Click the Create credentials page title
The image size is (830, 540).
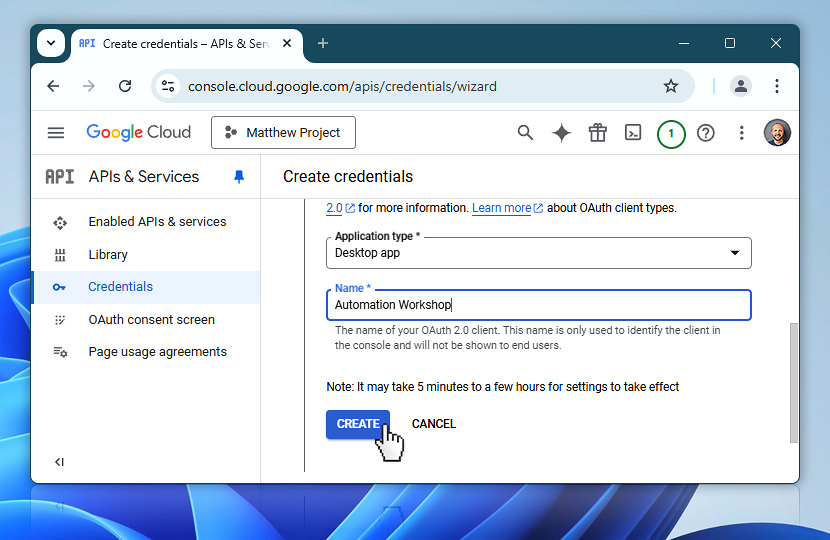(348, 176)
